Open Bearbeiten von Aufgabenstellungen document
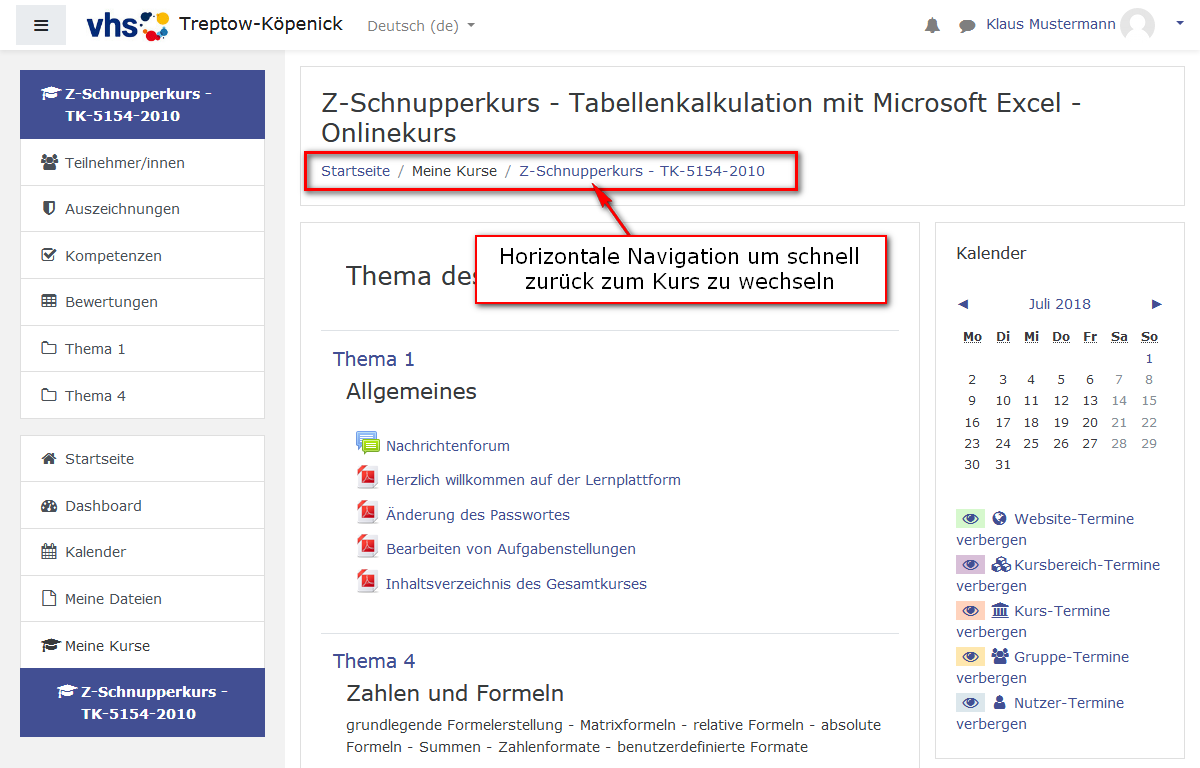Image resolution: width=1200 pixels, height=768 pixels. (511, 549)
